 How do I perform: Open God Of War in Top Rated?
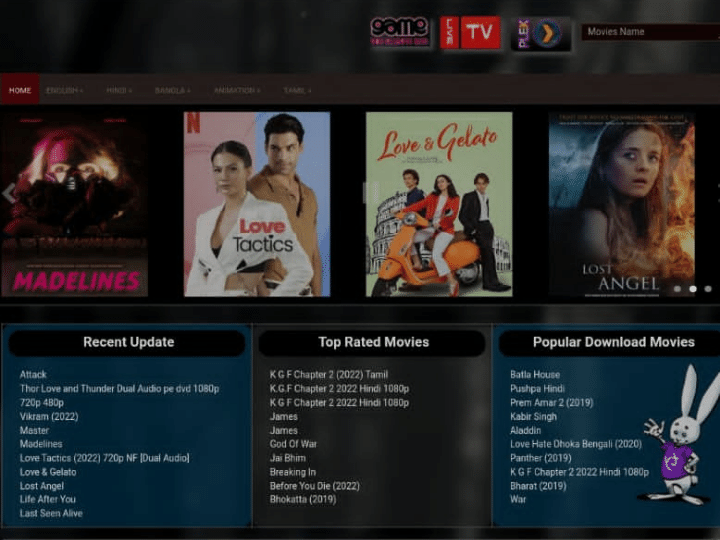pos(293,444)
